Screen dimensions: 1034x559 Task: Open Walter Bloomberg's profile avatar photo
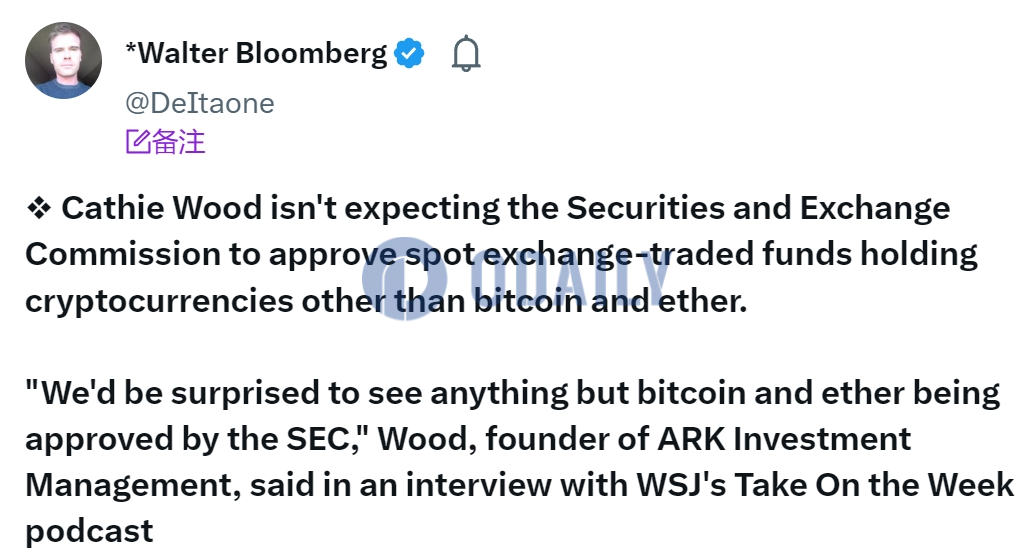63,60
